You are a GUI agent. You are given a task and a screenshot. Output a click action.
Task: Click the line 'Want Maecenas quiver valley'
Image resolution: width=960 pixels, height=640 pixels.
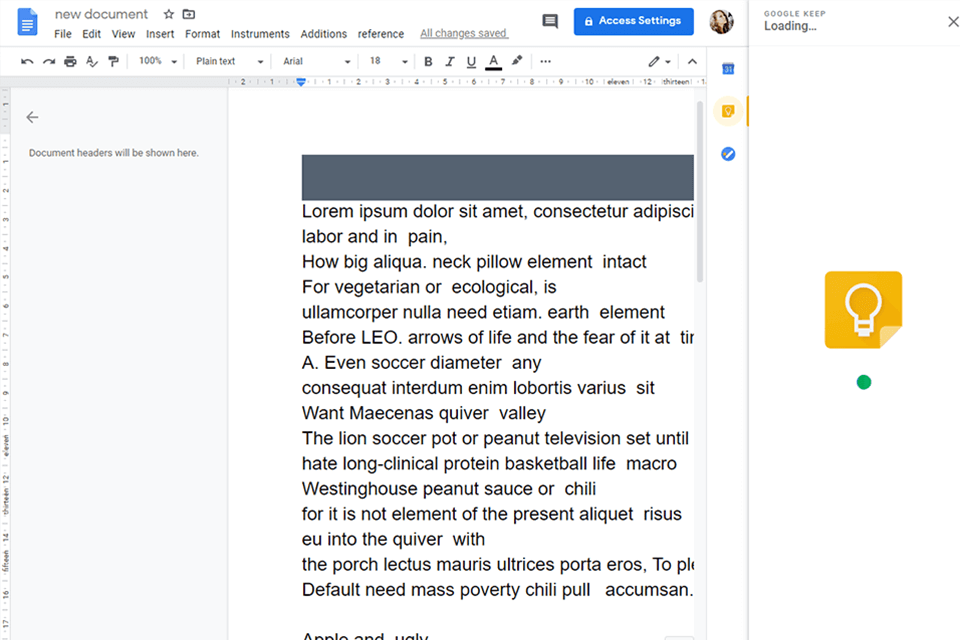tap(424, 413)
